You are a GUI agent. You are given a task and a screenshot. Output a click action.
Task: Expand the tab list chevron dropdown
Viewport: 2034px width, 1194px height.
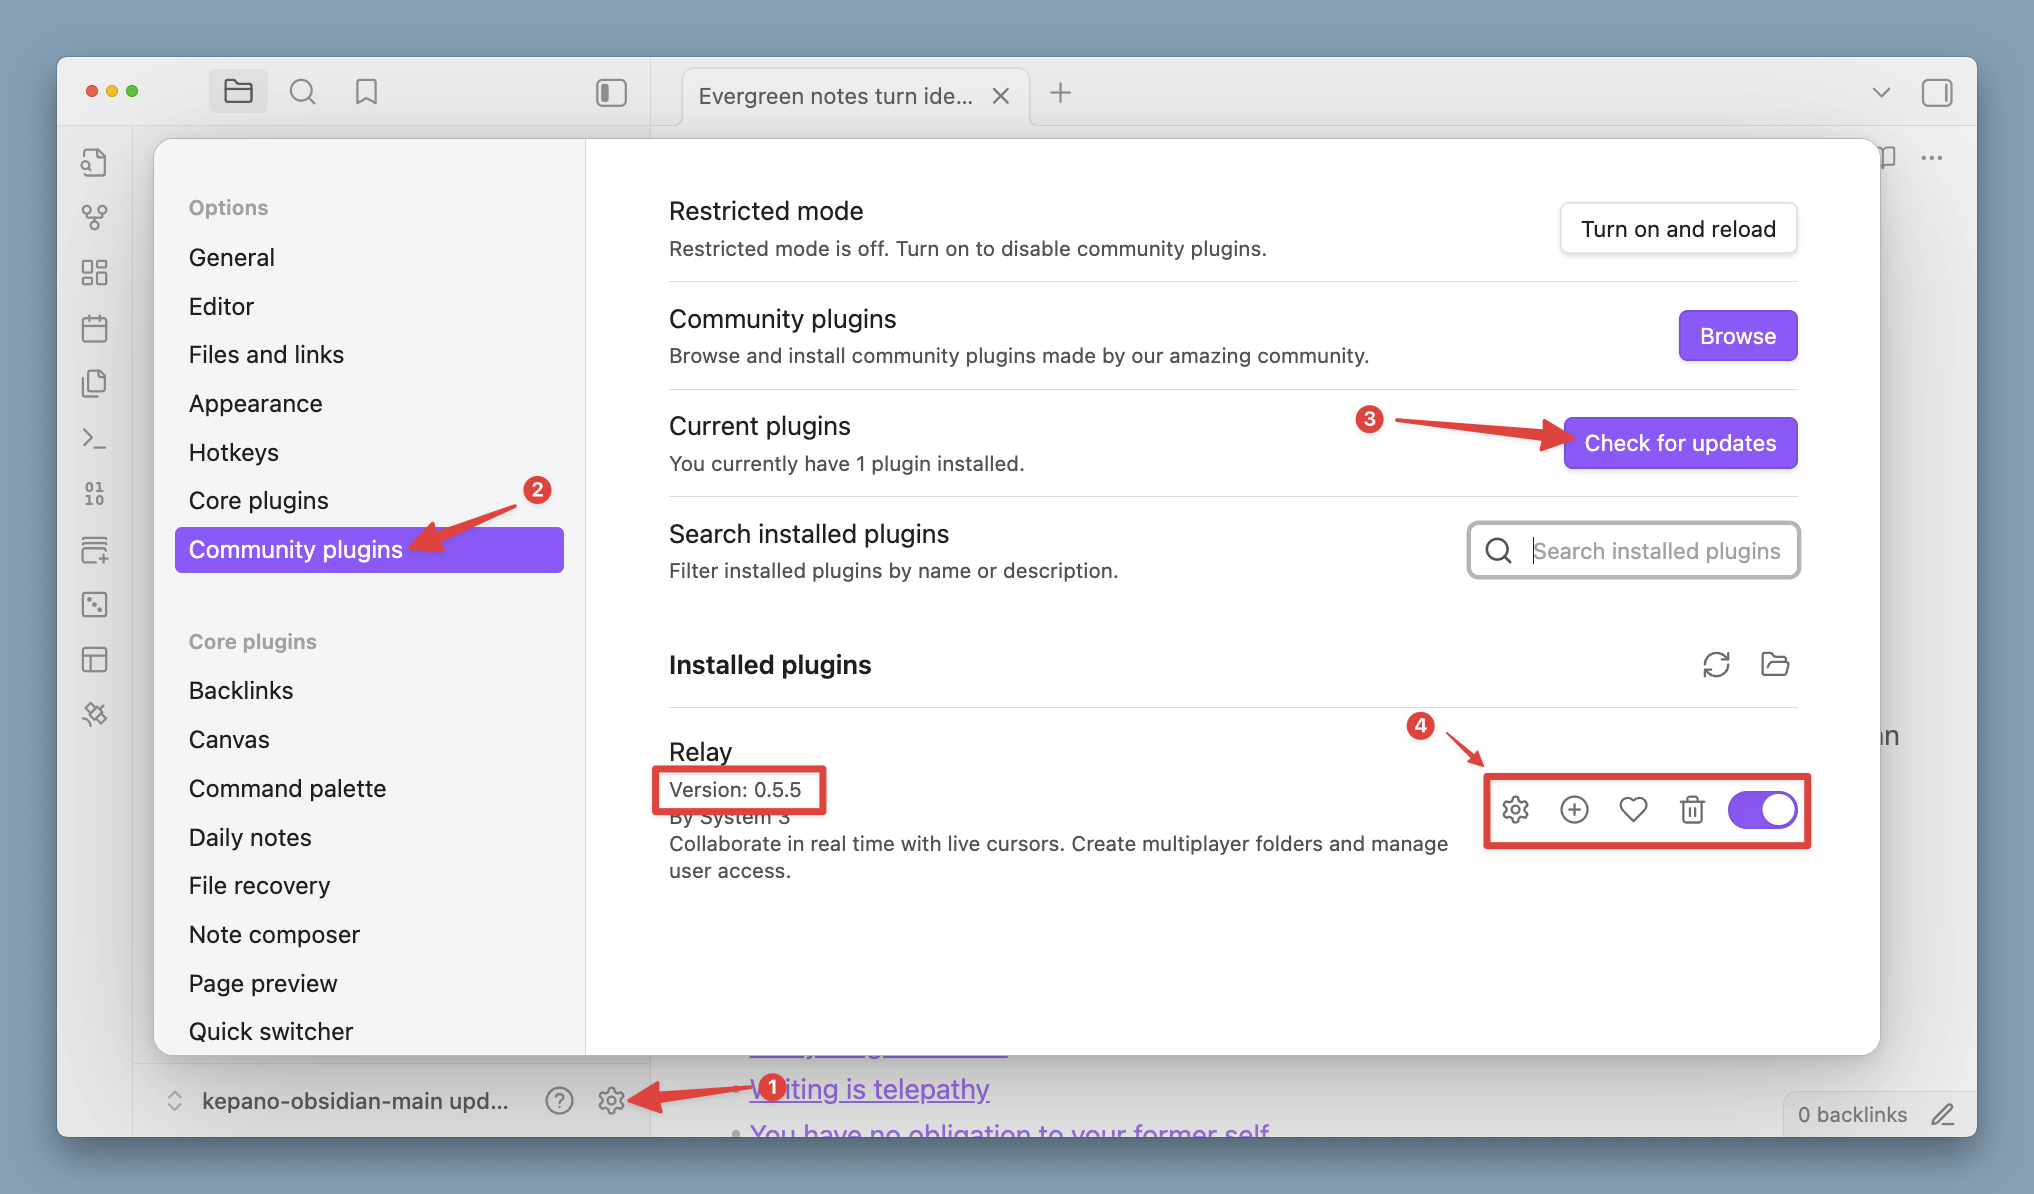tap(1881, 93)
